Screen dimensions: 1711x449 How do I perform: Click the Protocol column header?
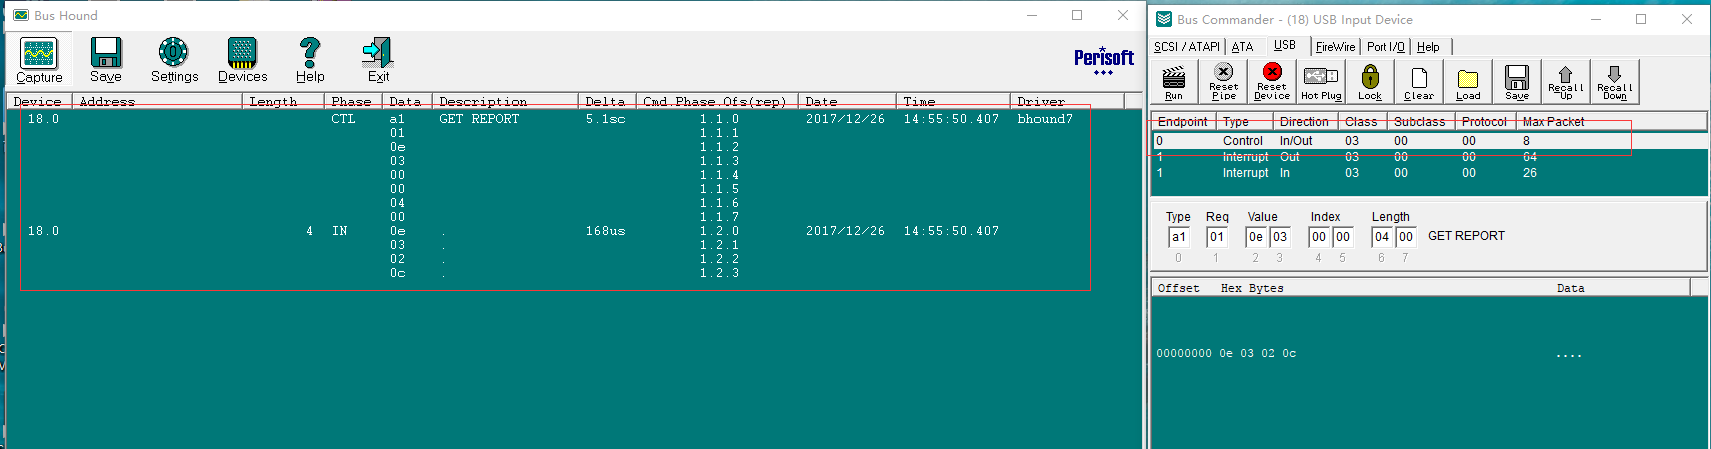[1484, 121]
